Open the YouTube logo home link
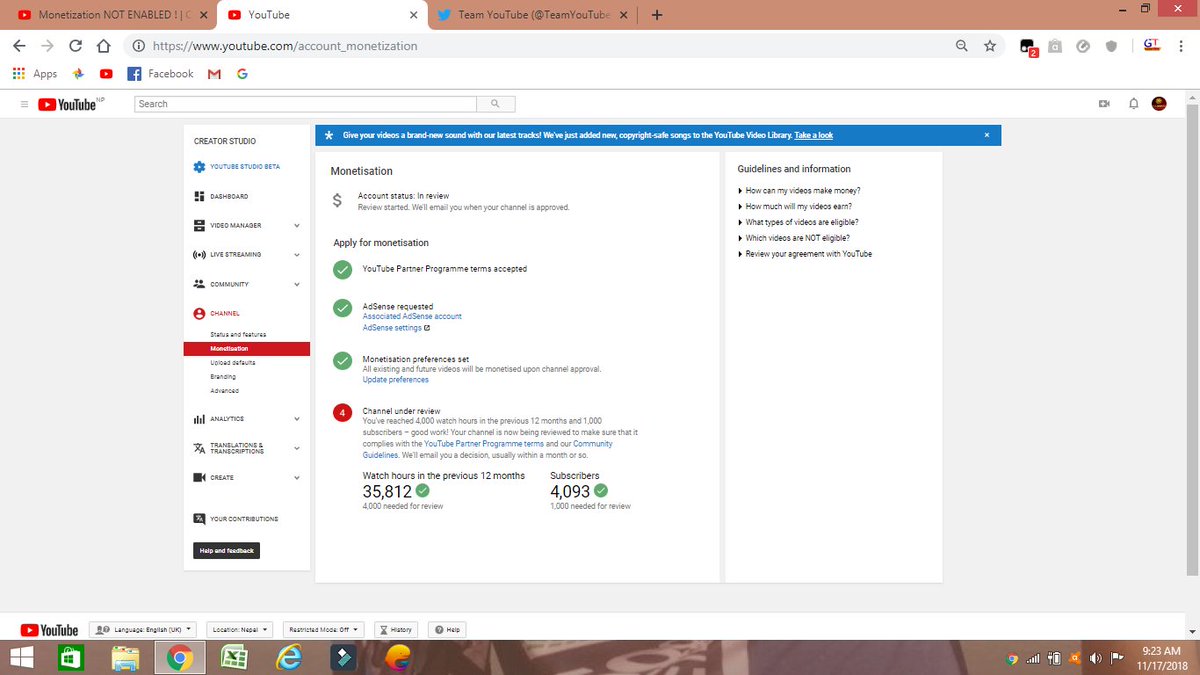This screenshot has width=1200, height=675. tap(67, 104)
